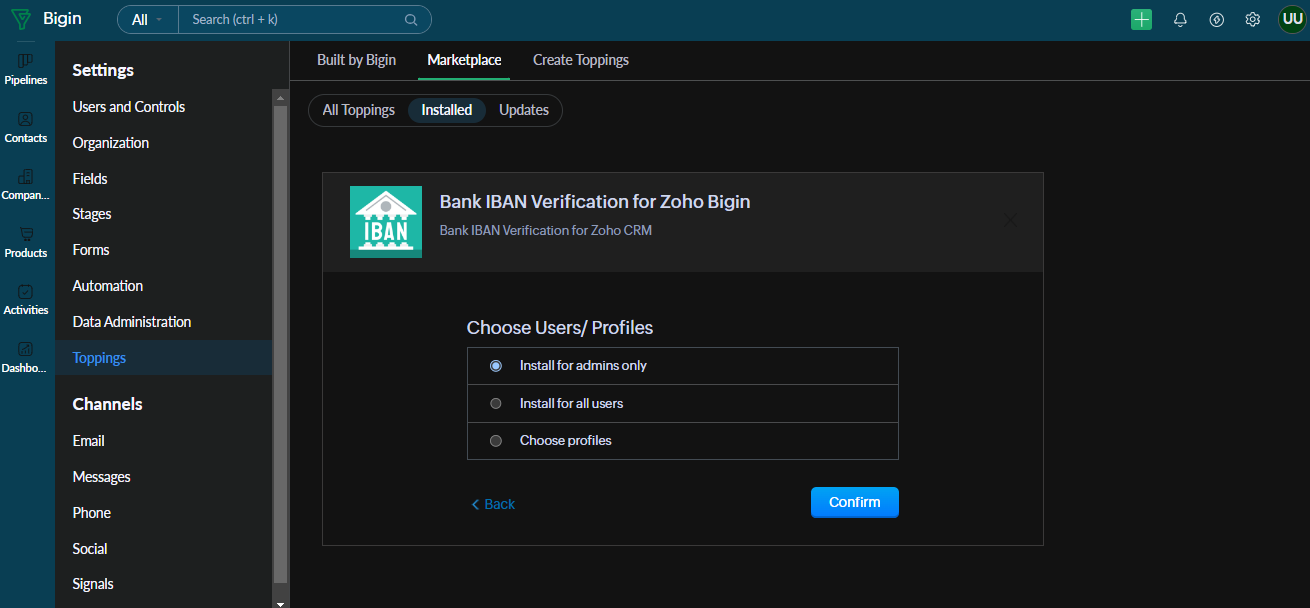Viewport: 1310px width, 608px height.
Task: Open Users and Controls settings
Action: click(x=129, y=107)
